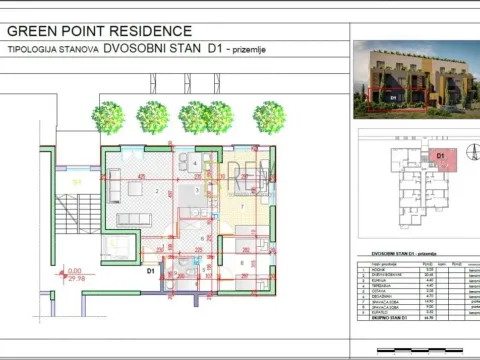The image size is (480, 360).
Task: Select the 297 dimension in room 8
Action: pyautogui.click(x=245, y=276)
